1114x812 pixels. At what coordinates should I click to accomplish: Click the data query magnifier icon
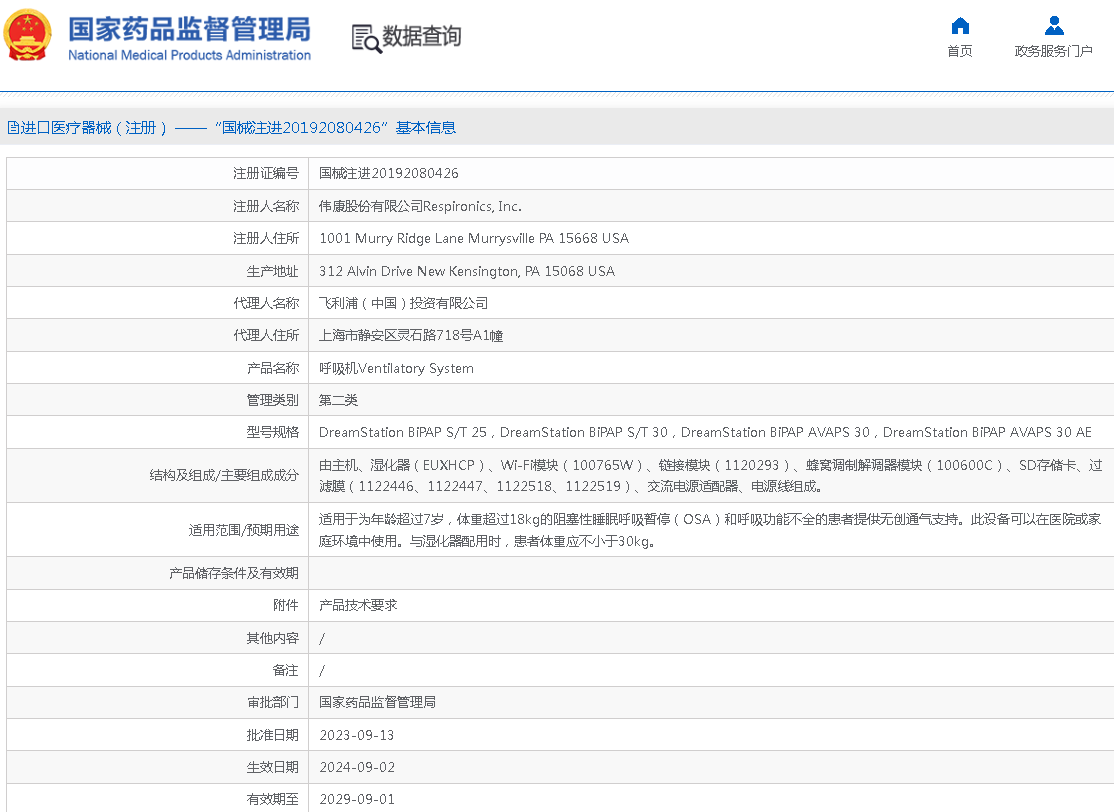point(366,38)
